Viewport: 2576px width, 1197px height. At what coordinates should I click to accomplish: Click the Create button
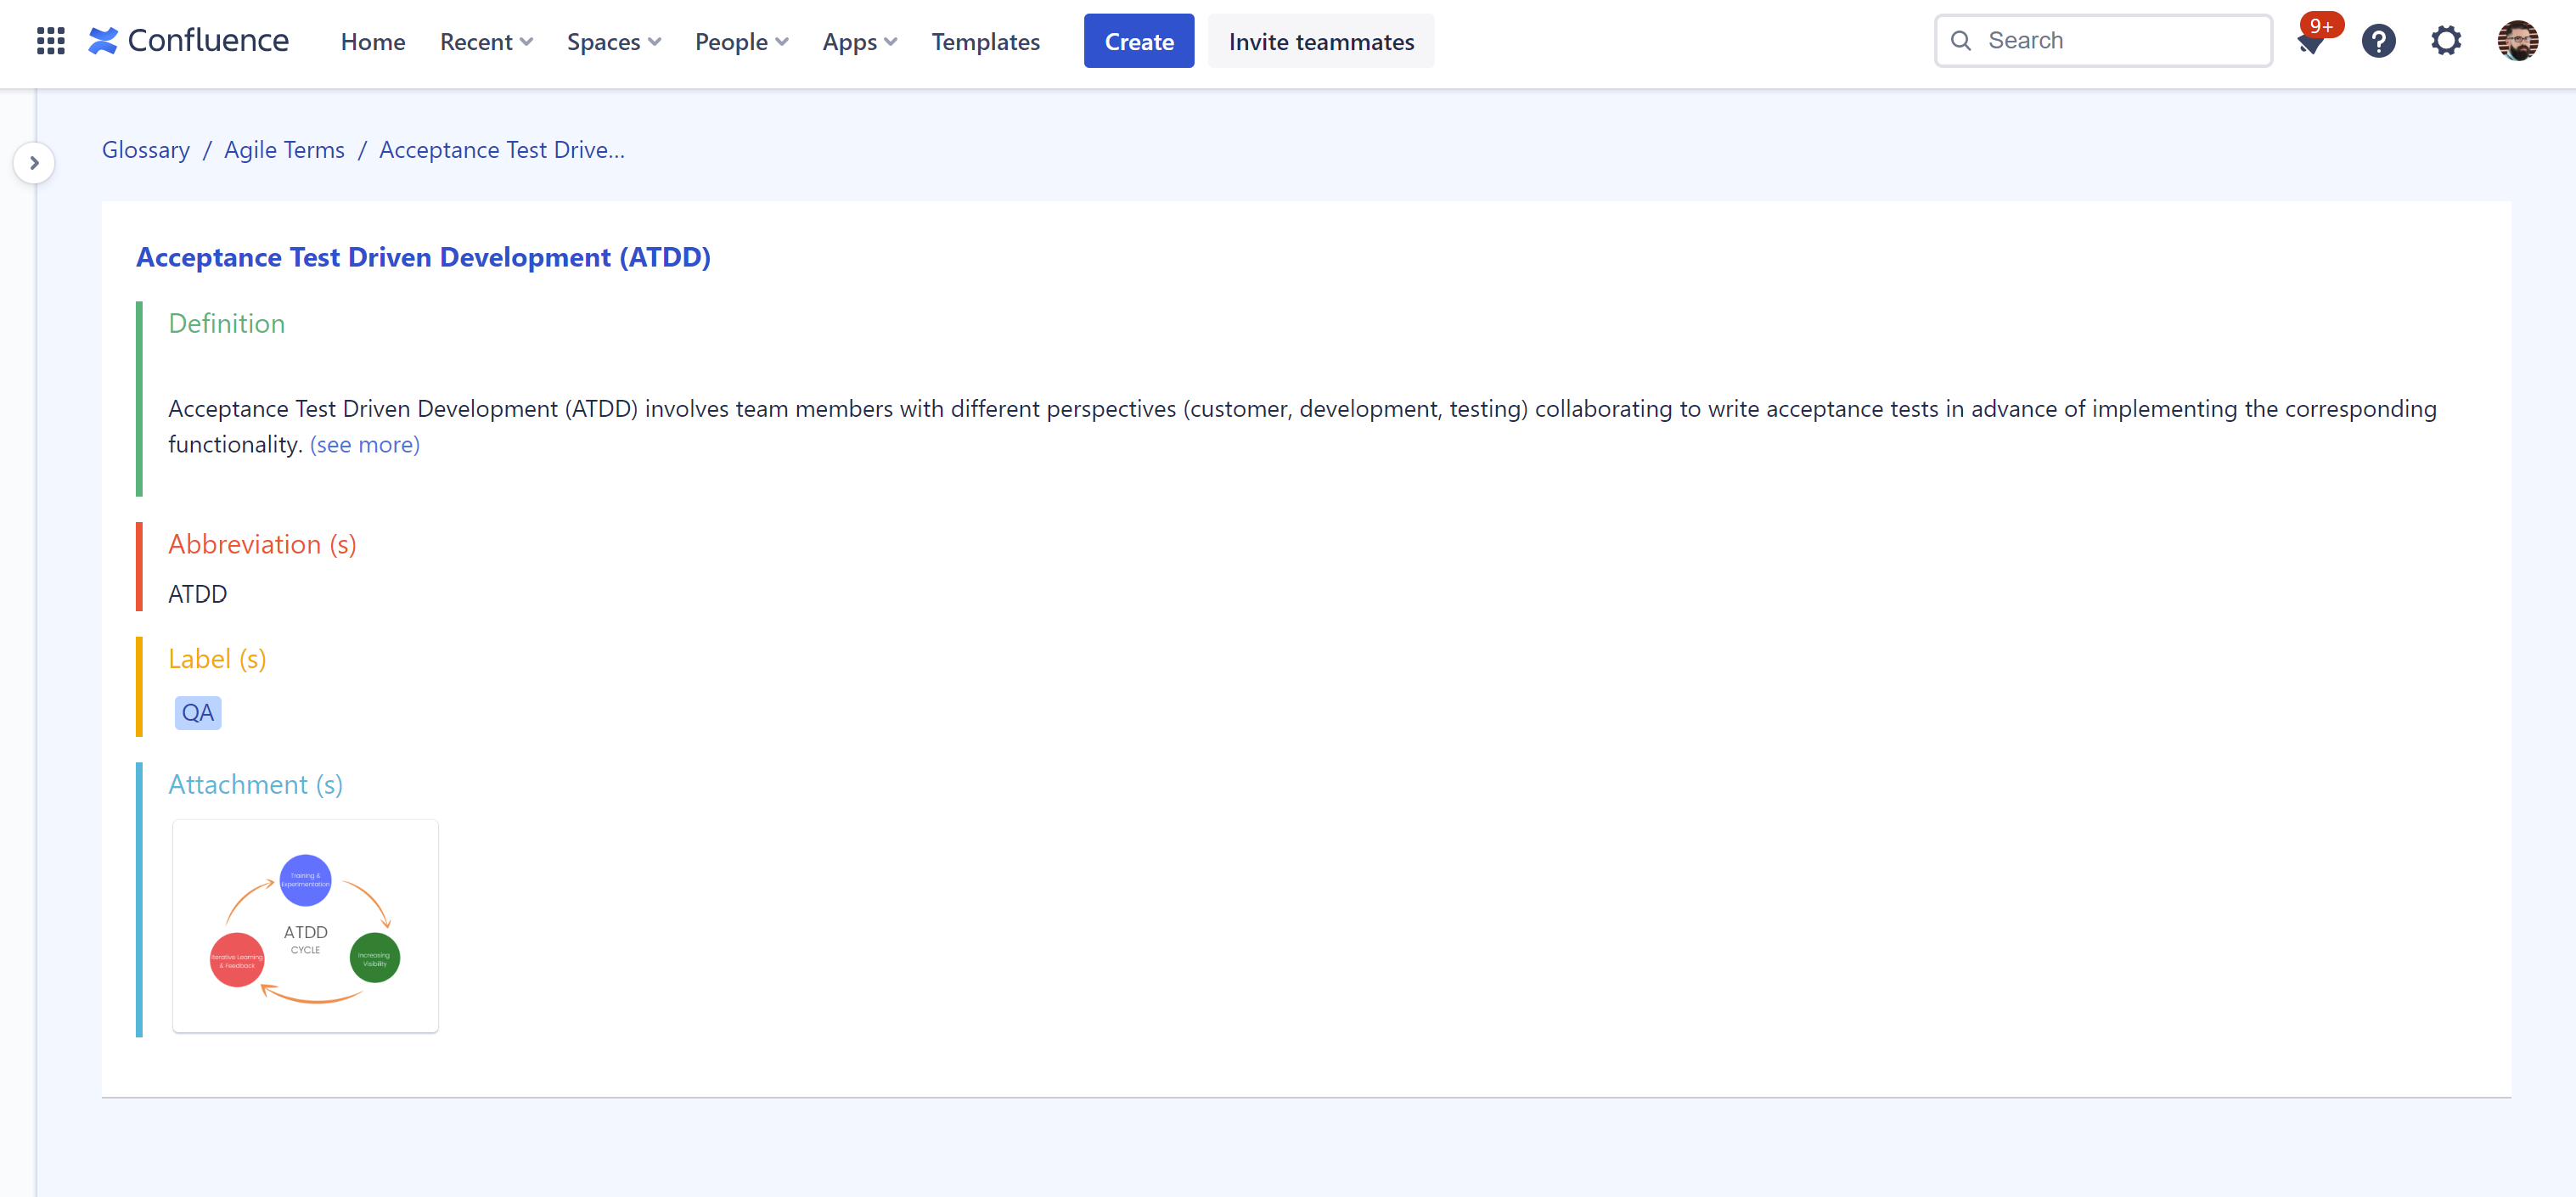[x=1138, y=41]
